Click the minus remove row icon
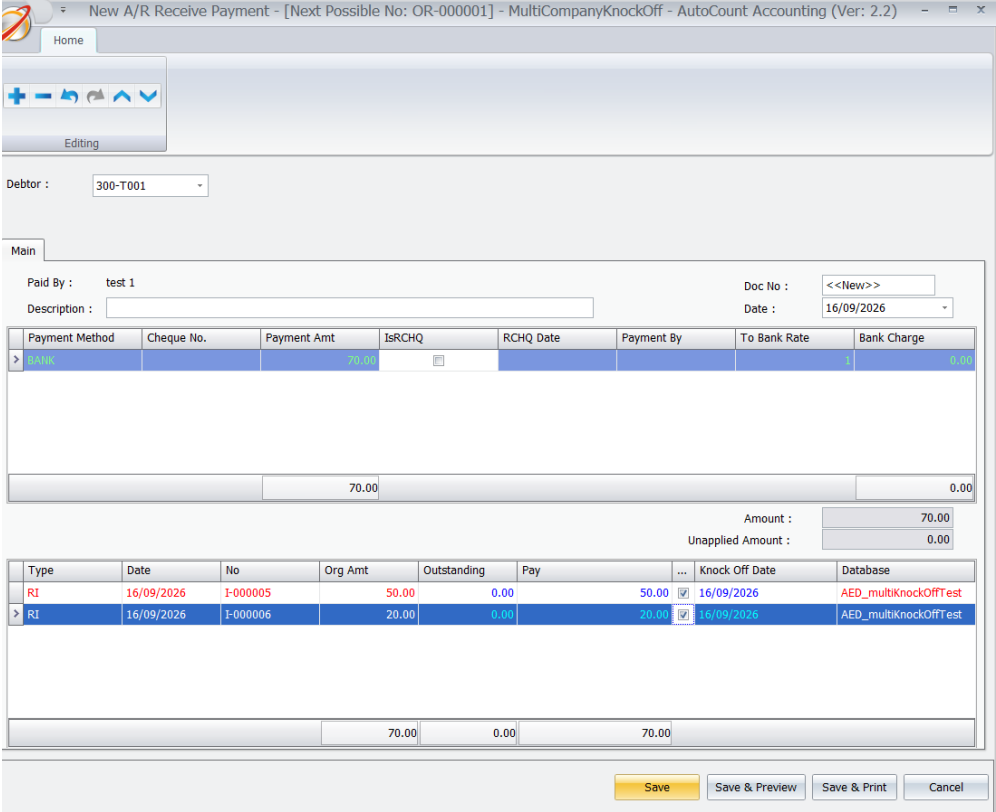The image size is (996, 812). point(43,97)
